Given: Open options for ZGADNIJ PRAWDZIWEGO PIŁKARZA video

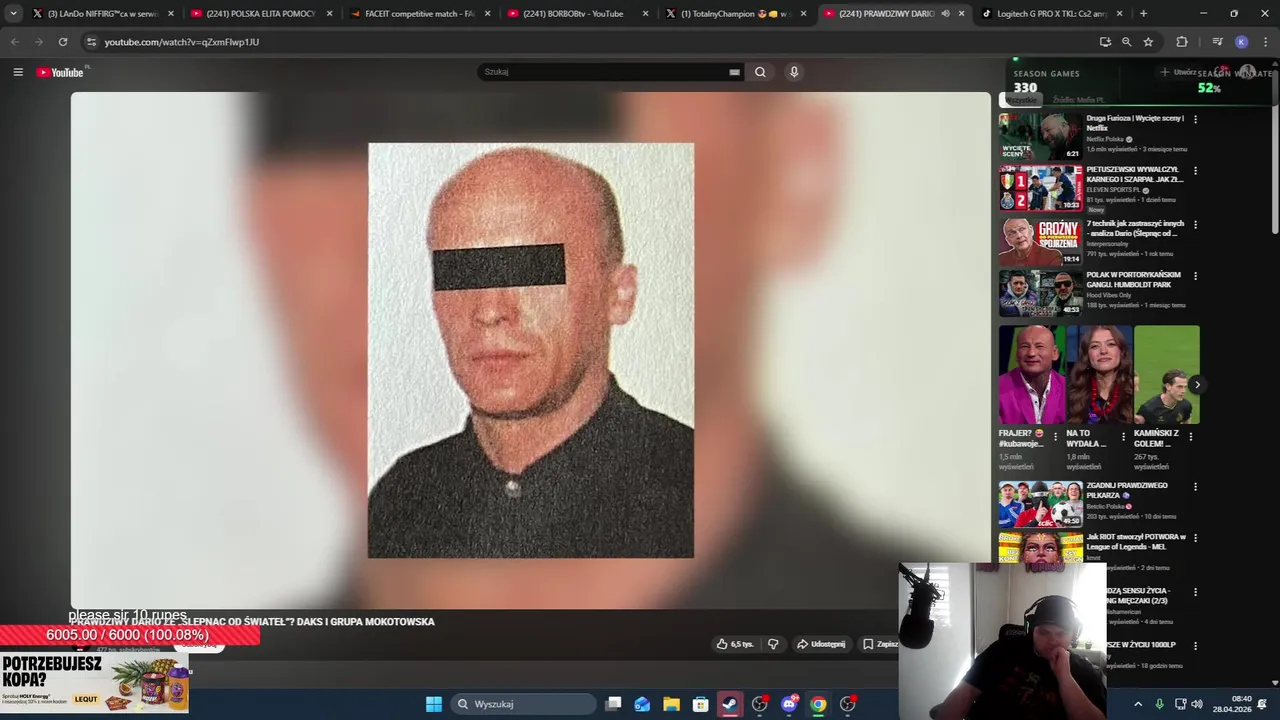Looking at the screenshot, I should tap(1195, 487).
